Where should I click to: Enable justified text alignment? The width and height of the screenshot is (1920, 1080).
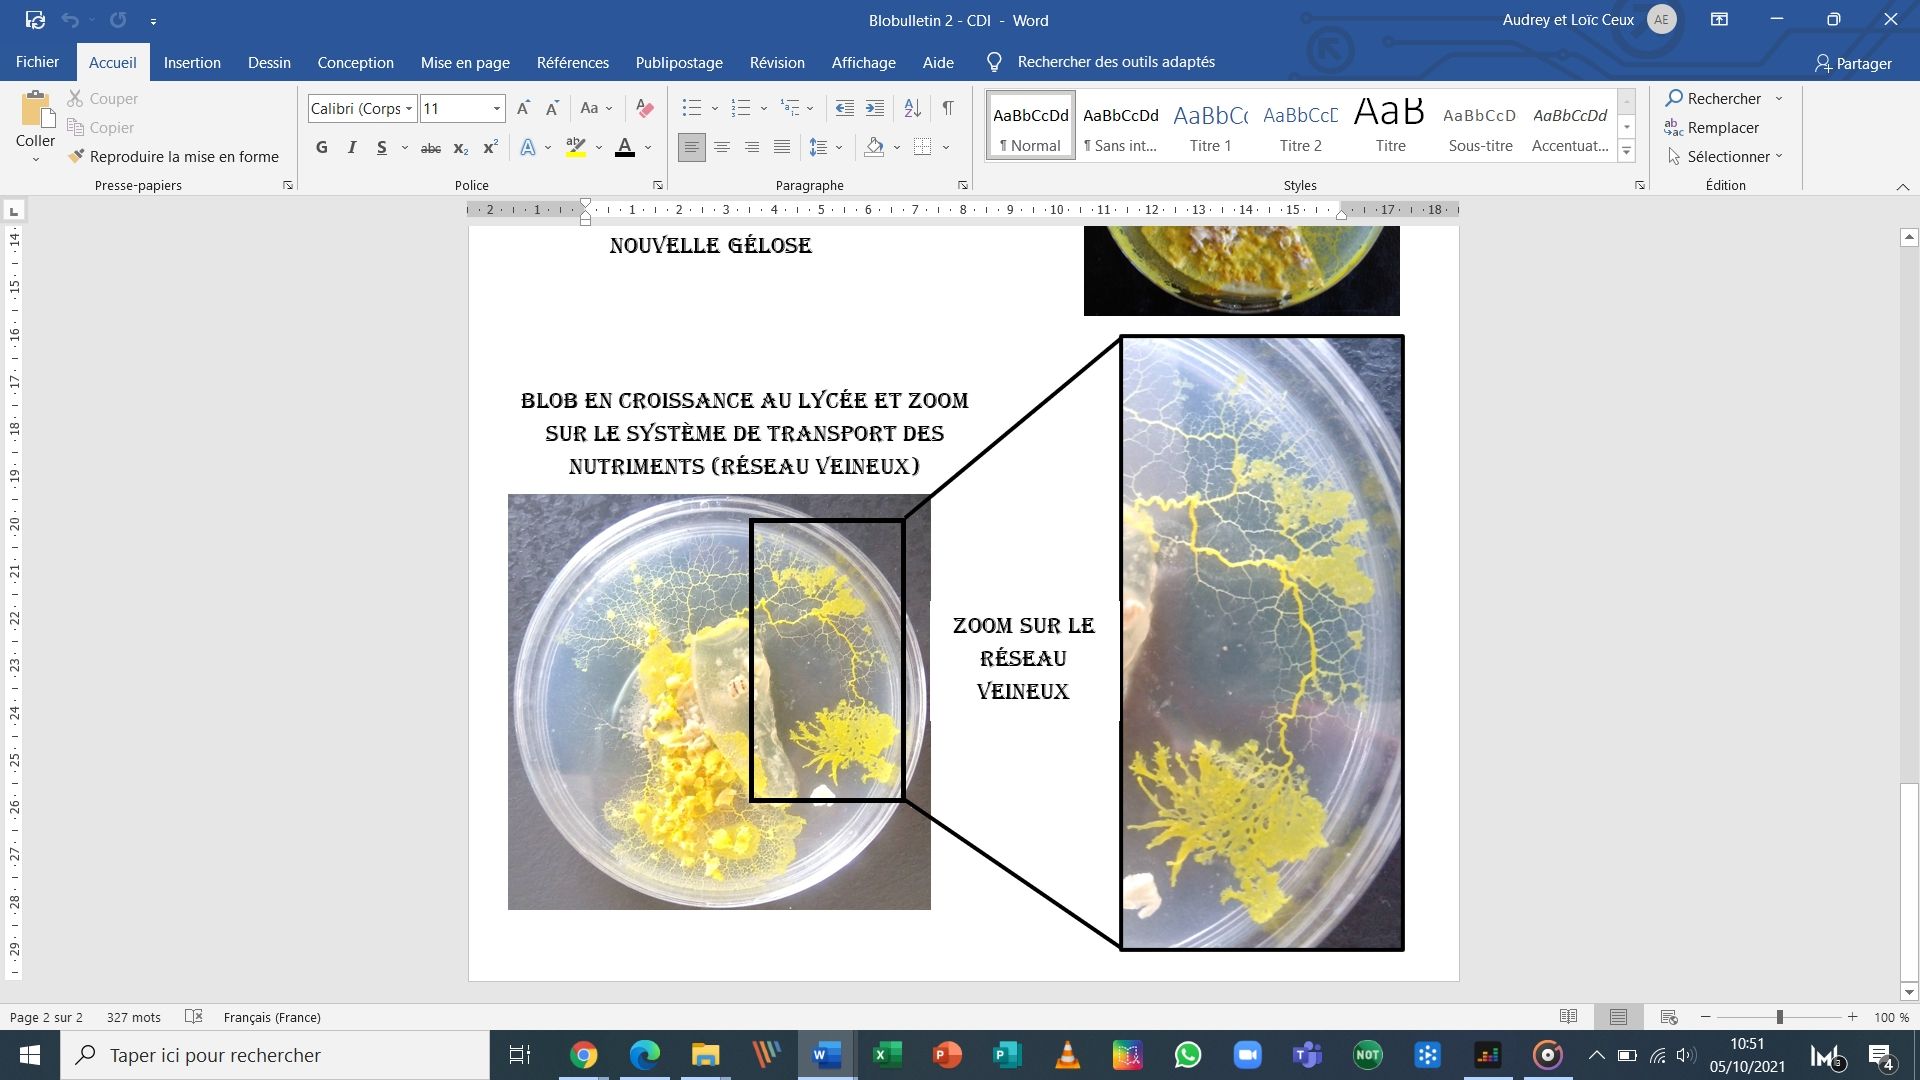click(x=782, y=148)
